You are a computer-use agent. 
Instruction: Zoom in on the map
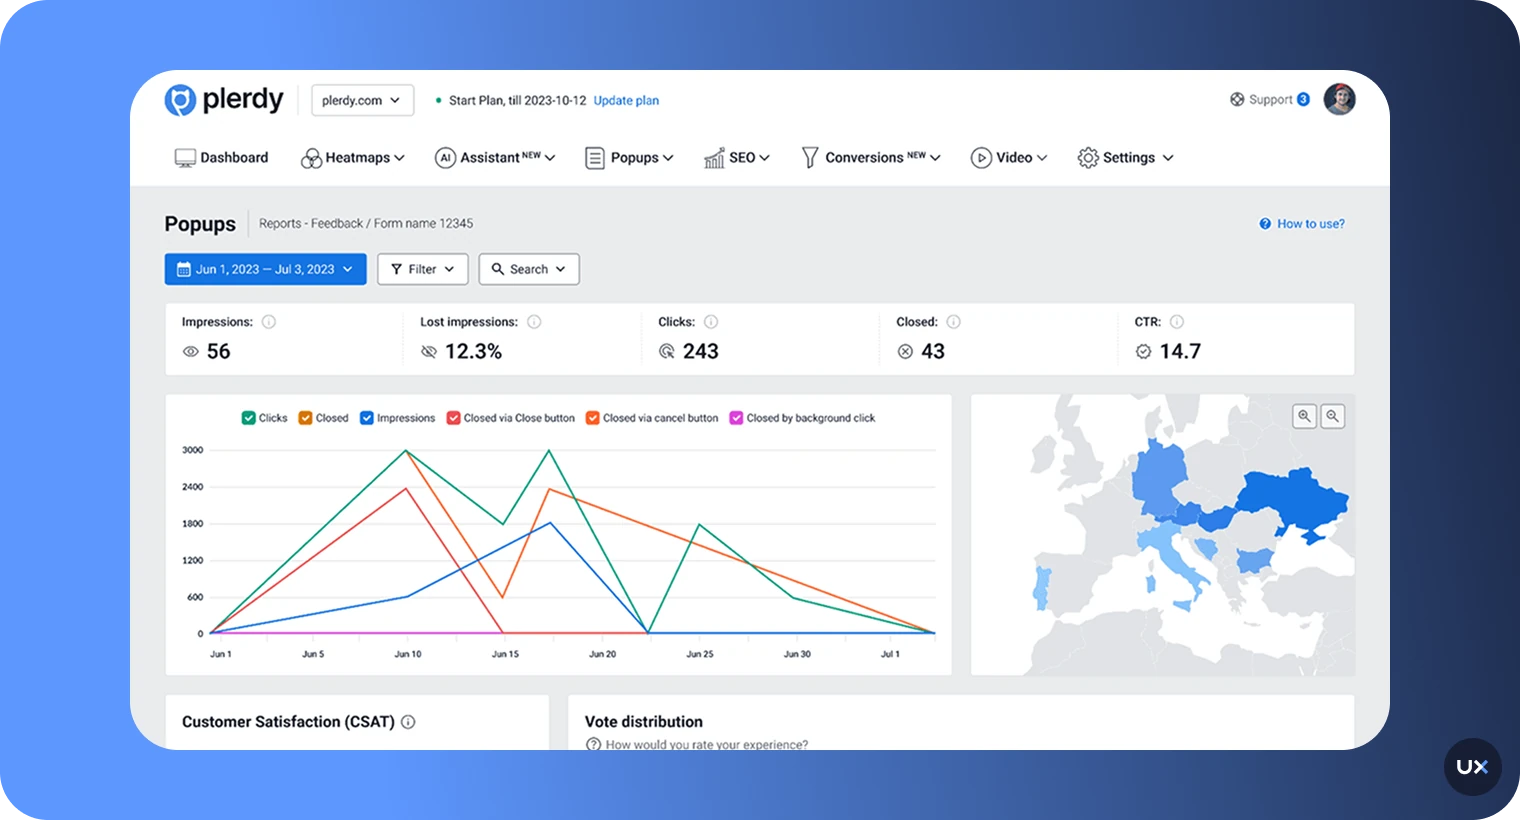point(1304,416)
